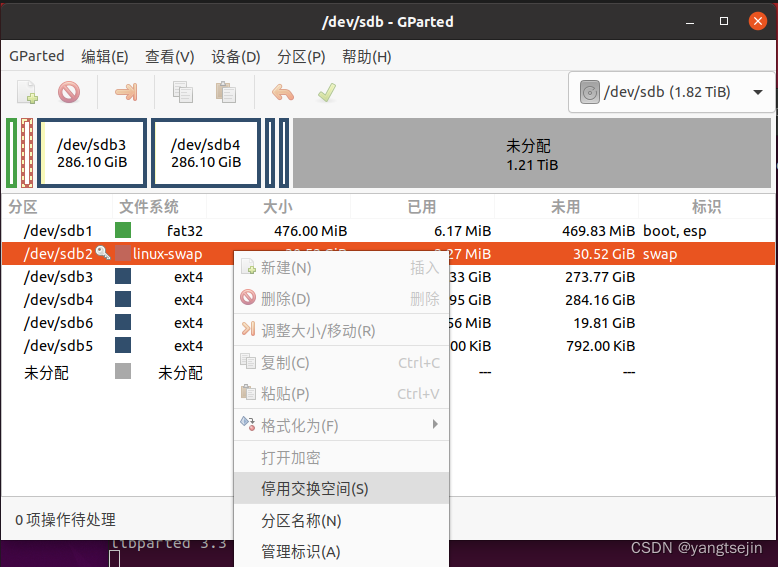Choose 分区名称(N) in the context menu

point(341,520)
